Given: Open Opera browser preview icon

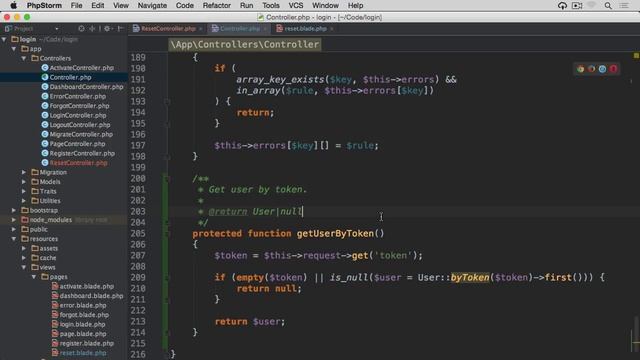Looking at the screenshot, I should click(x=613, y=69).
